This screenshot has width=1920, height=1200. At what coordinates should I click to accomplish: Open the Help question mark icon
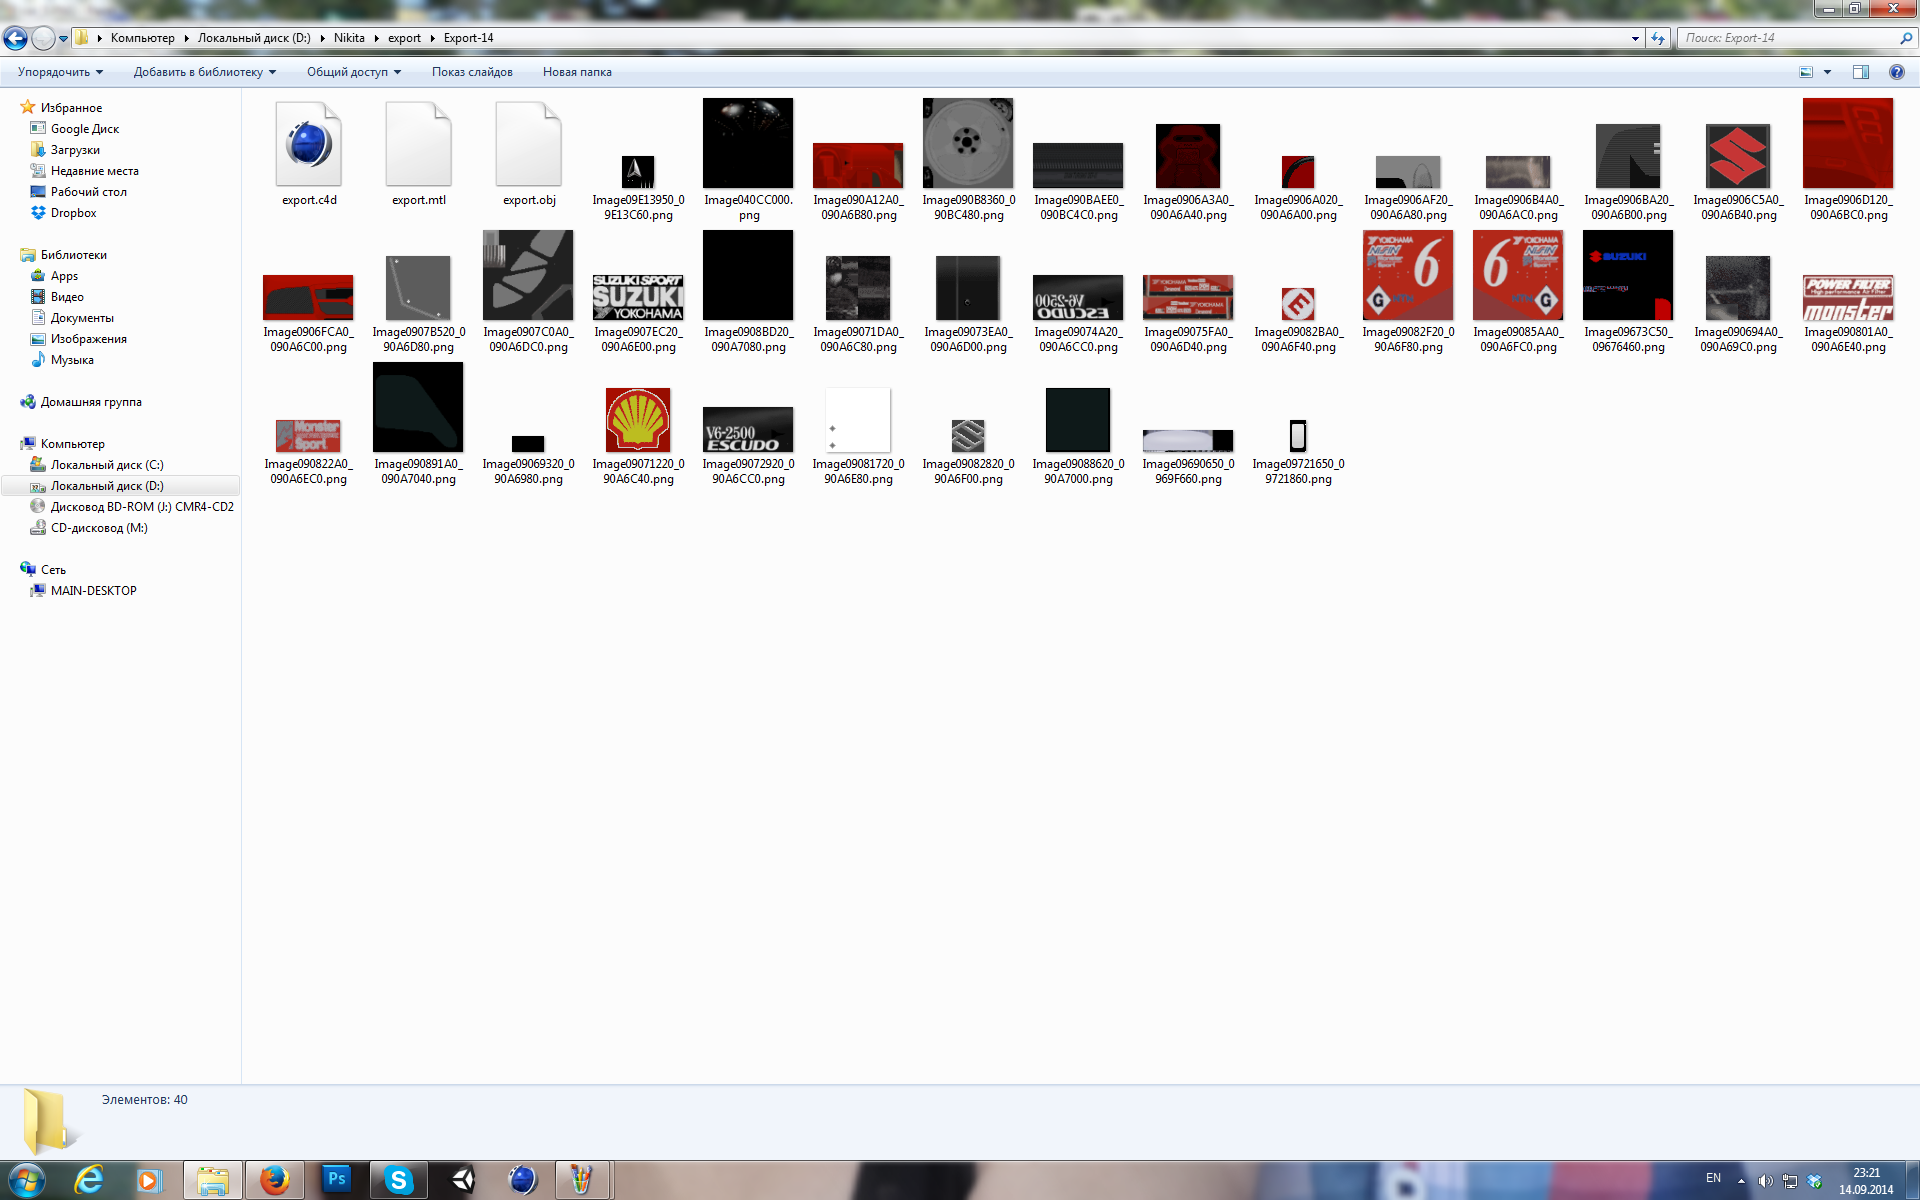tap(1897, 72)
